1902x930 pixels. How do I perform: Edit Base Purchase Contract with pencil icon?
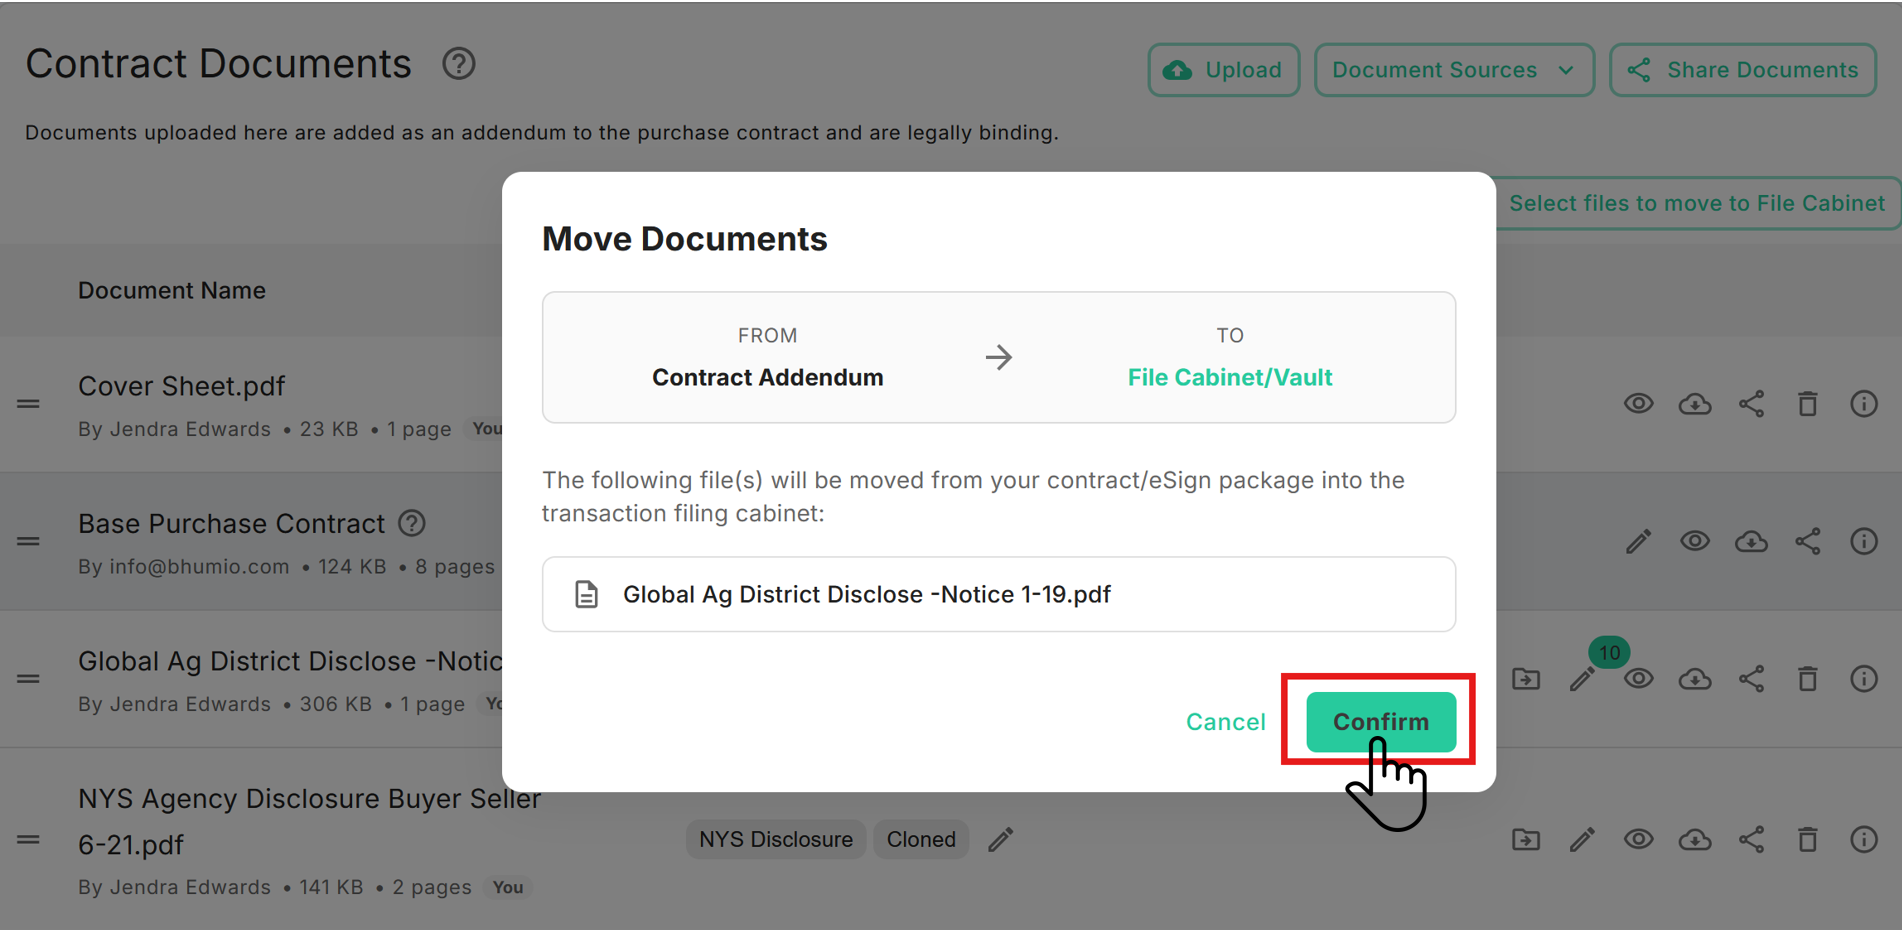(1638, 541)
